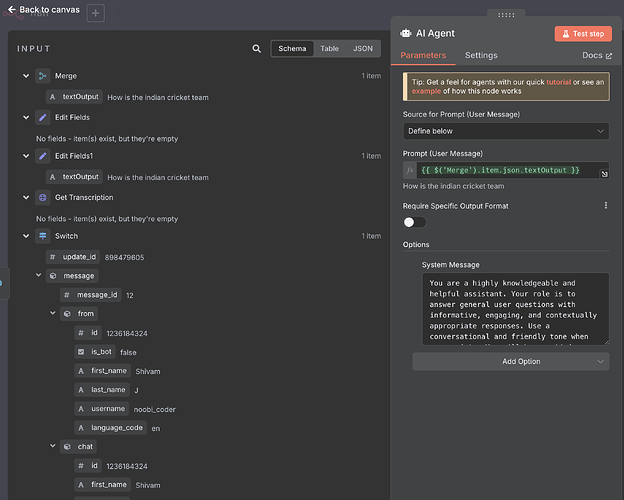Switch input view to JSON

pos(363,49)
